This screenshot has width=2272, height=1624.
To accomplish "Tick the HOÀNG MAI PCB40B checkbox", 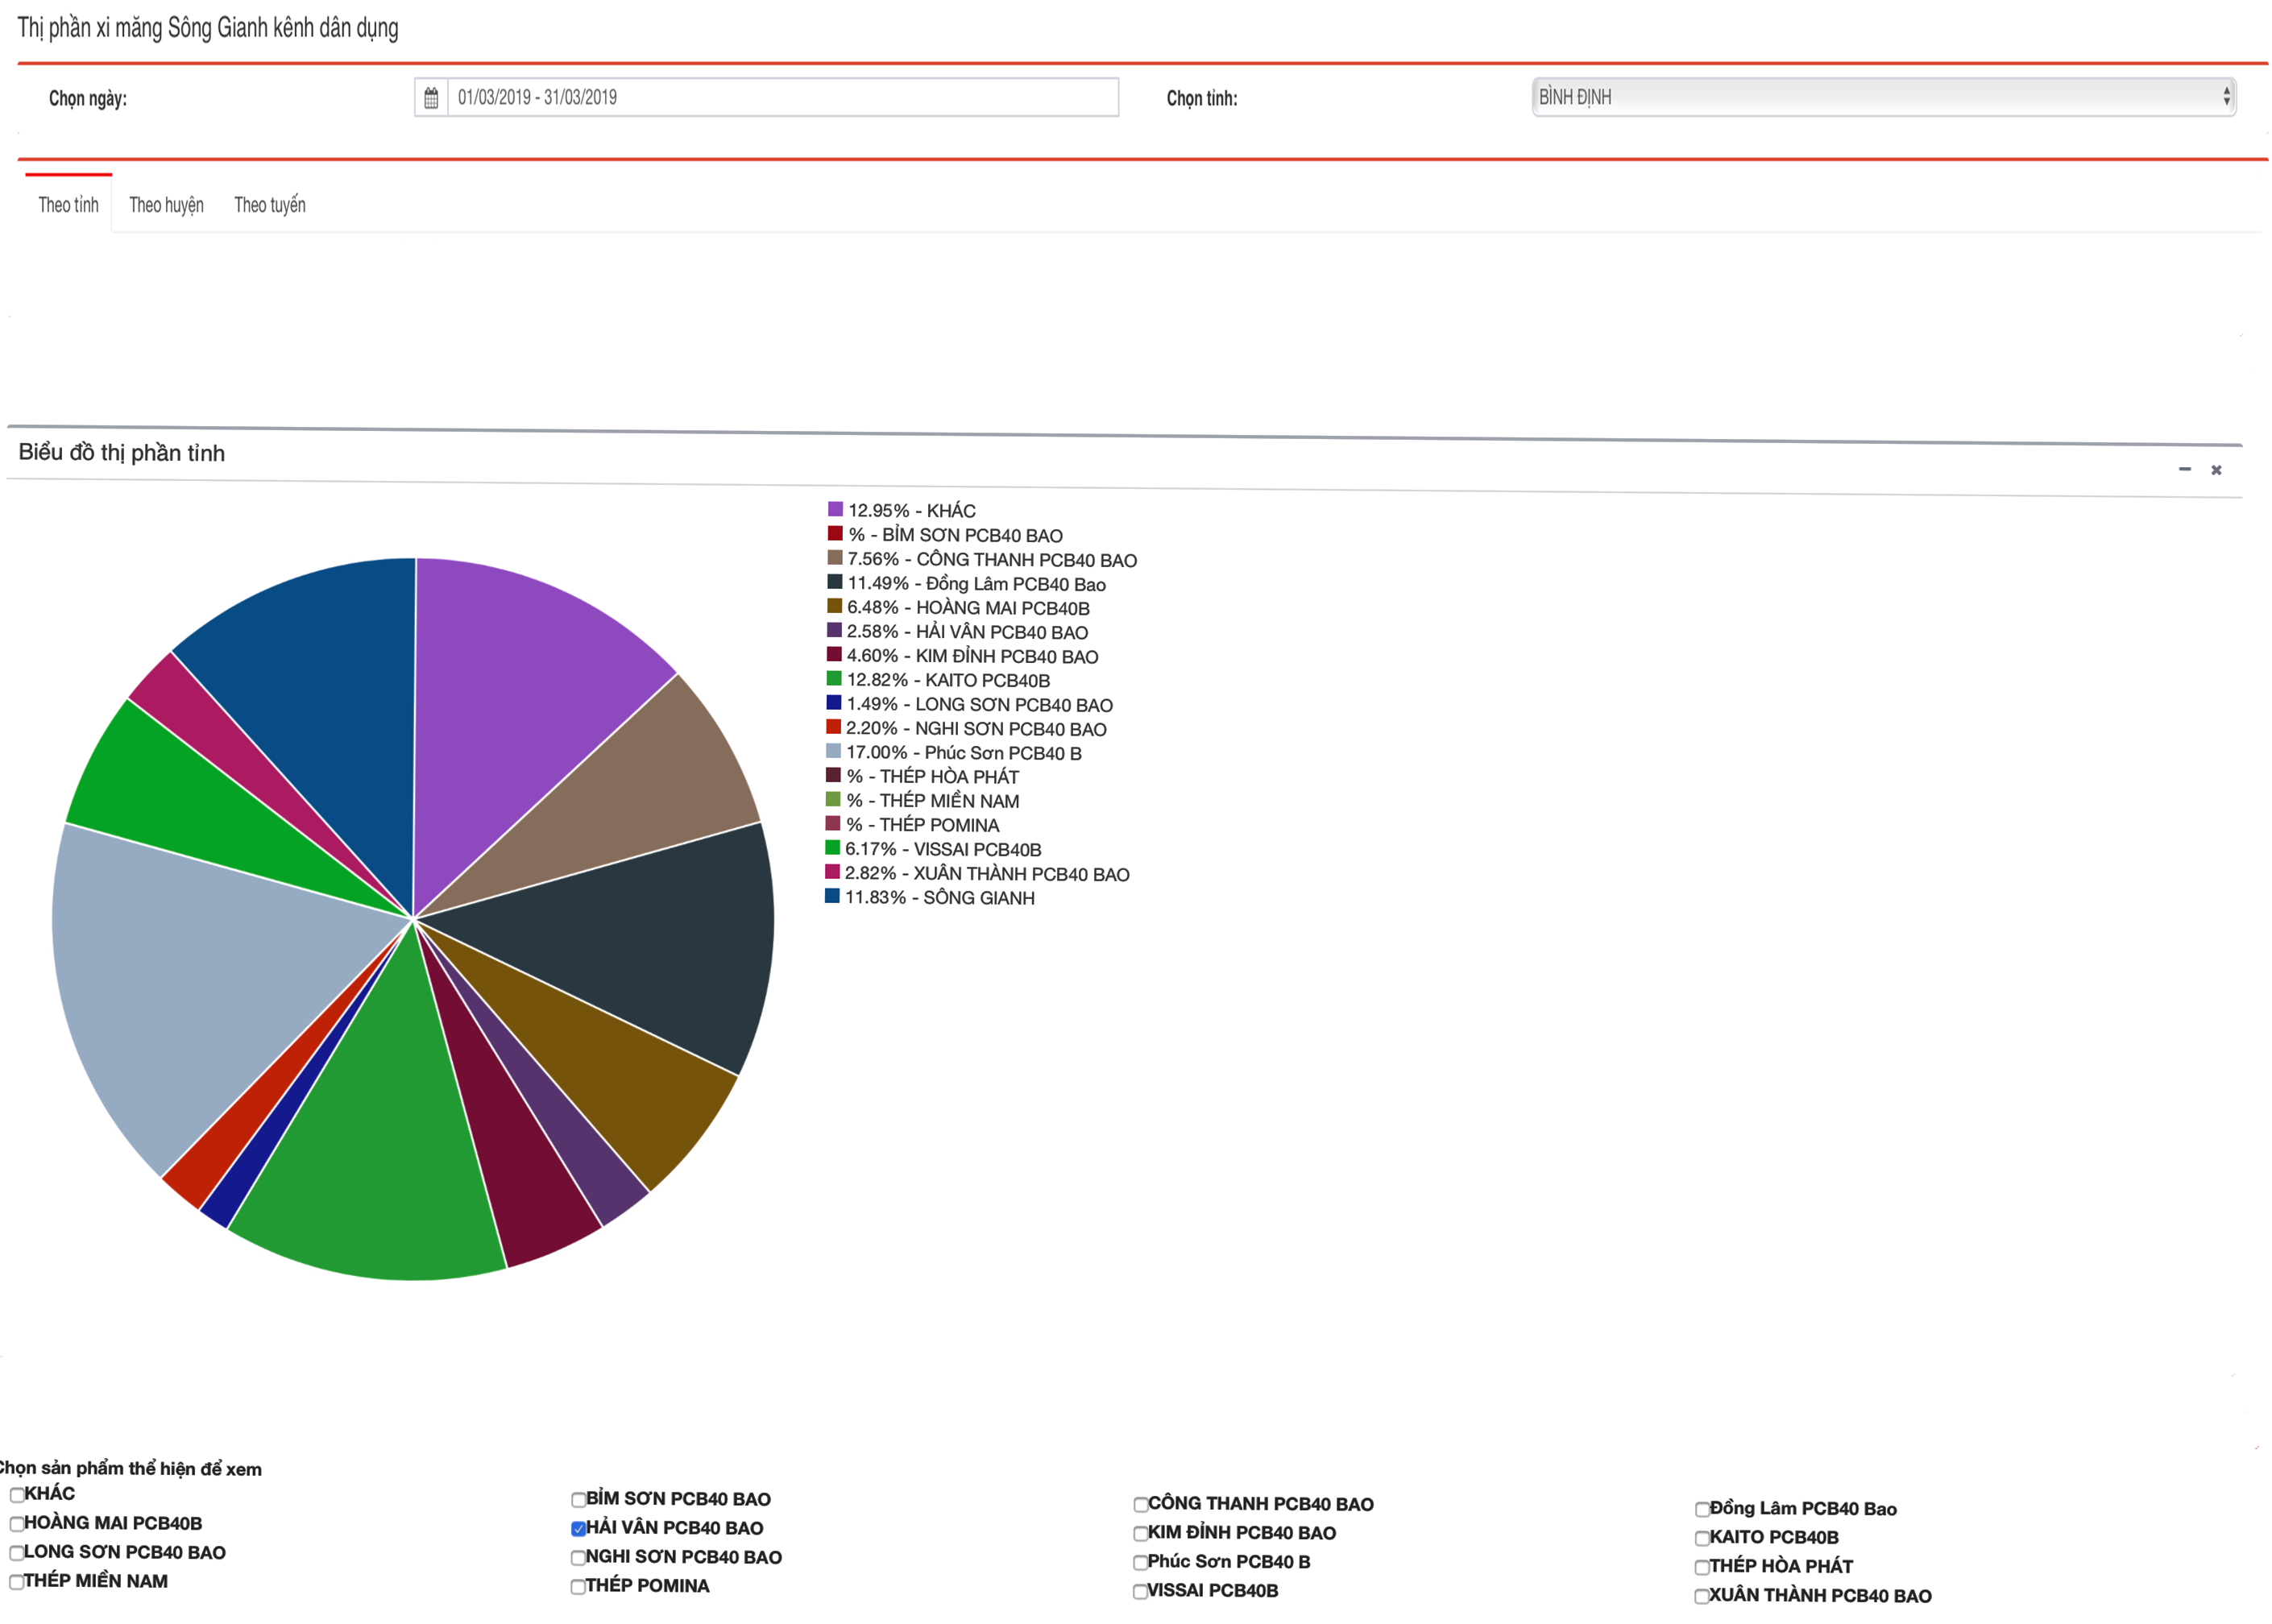I will pyautogui.click(x=17, y=1523).
